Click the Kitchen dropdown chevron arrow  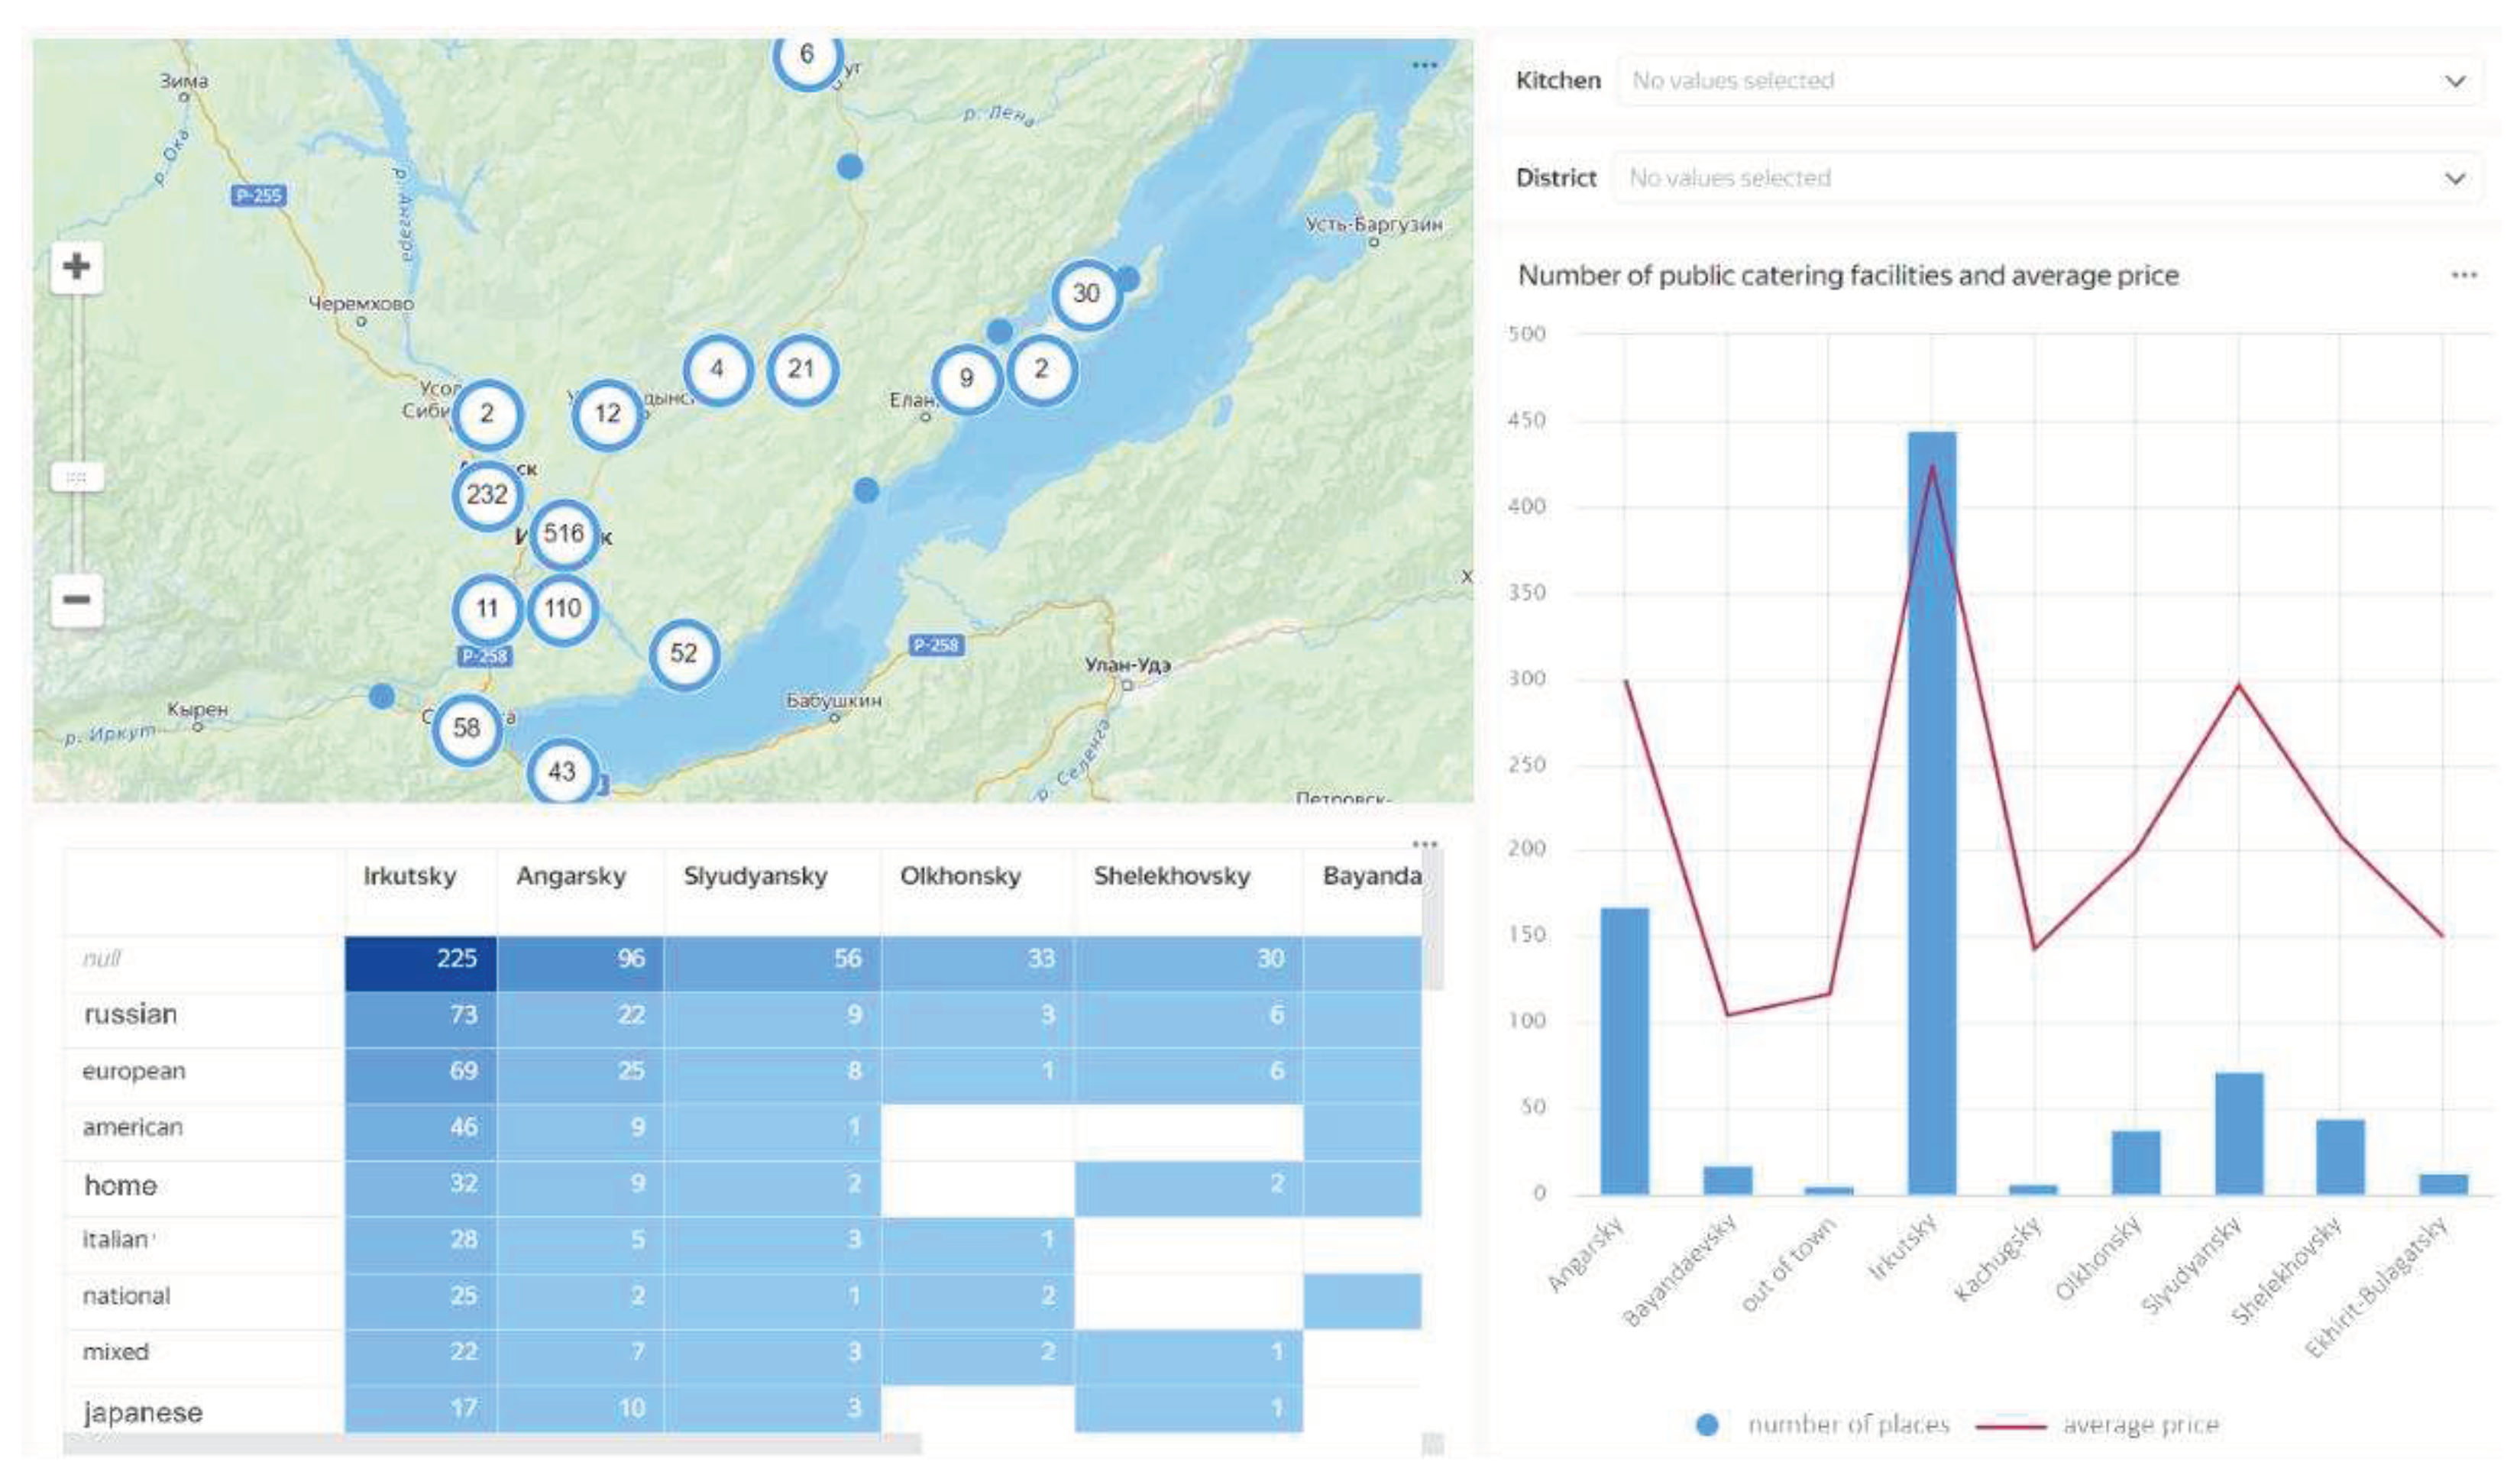(2455, 81)
